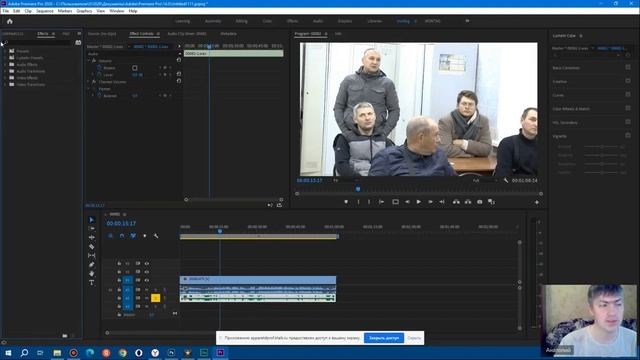Select the Pen tool
This screenshot has height=360, width=640.
point(91,264)
